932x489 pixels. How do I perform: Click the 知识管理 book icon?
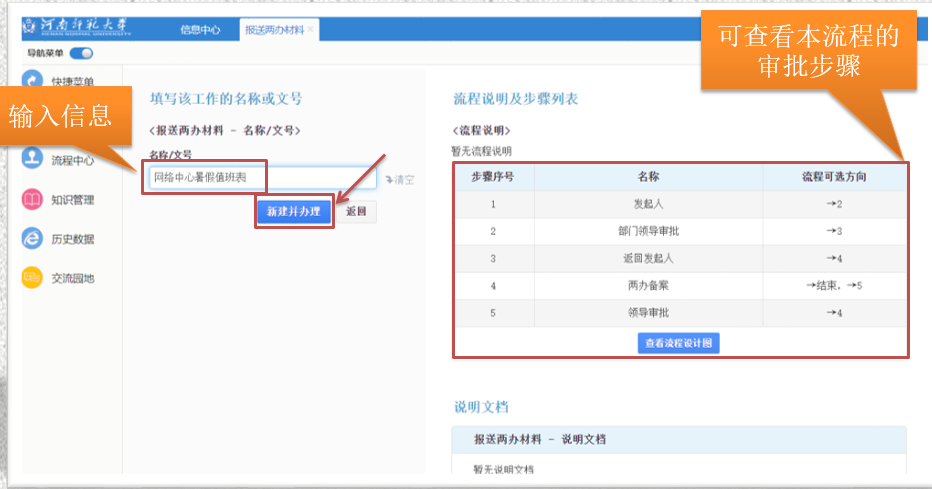(x=33, y=200)
